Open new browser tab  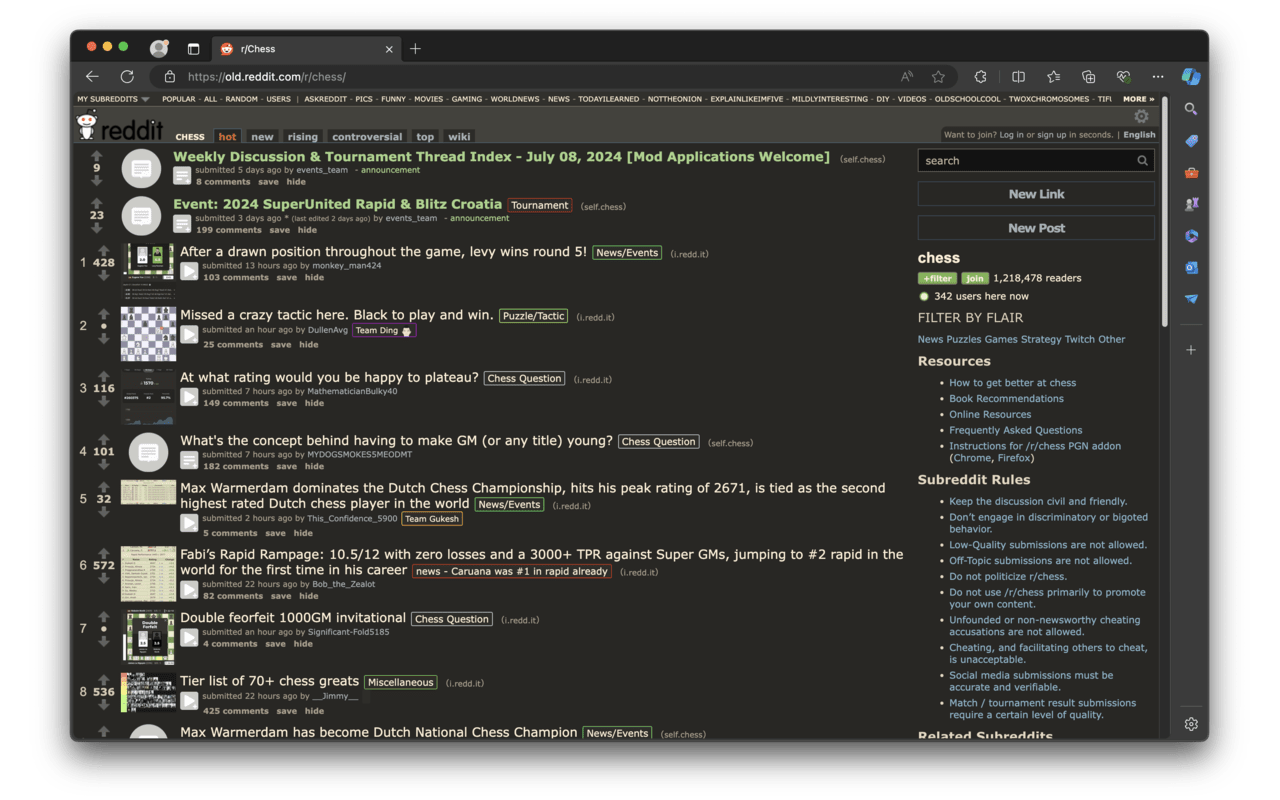tap(416, 48)
